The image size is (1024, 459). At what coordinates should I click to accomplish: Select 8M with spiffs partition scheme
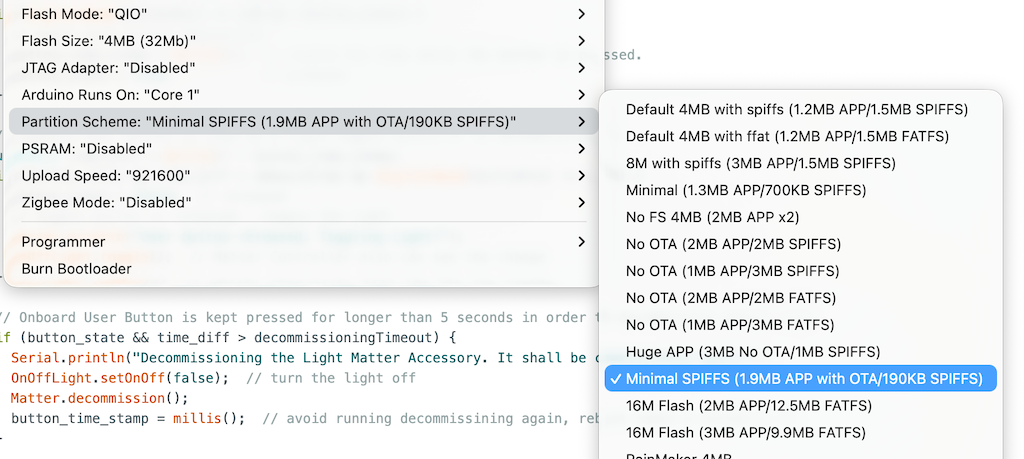point(760,163)
